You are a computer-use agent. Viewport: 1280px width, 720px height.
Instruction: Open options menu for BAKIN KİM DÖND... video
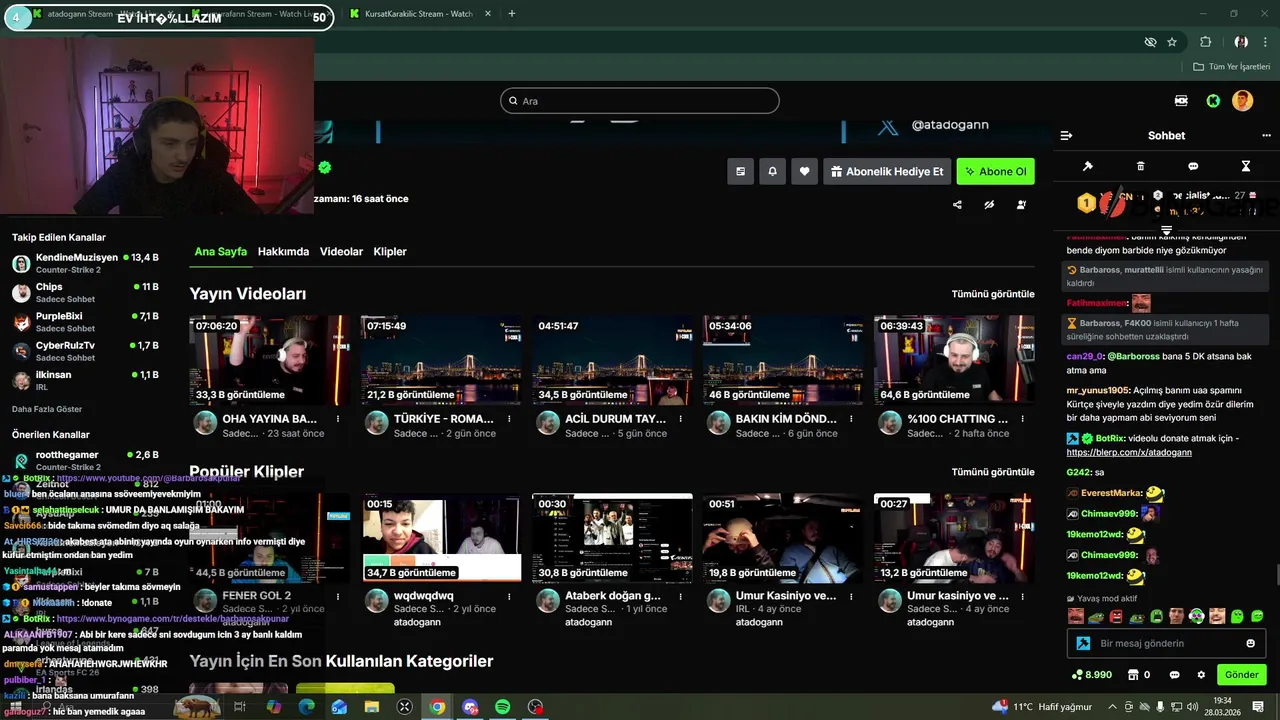point(851,419)
